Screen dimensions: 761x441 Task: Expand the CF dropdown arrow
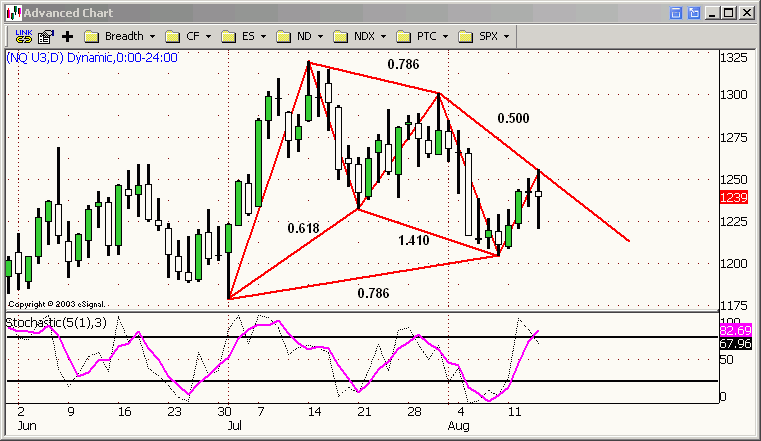coord(208,37)
